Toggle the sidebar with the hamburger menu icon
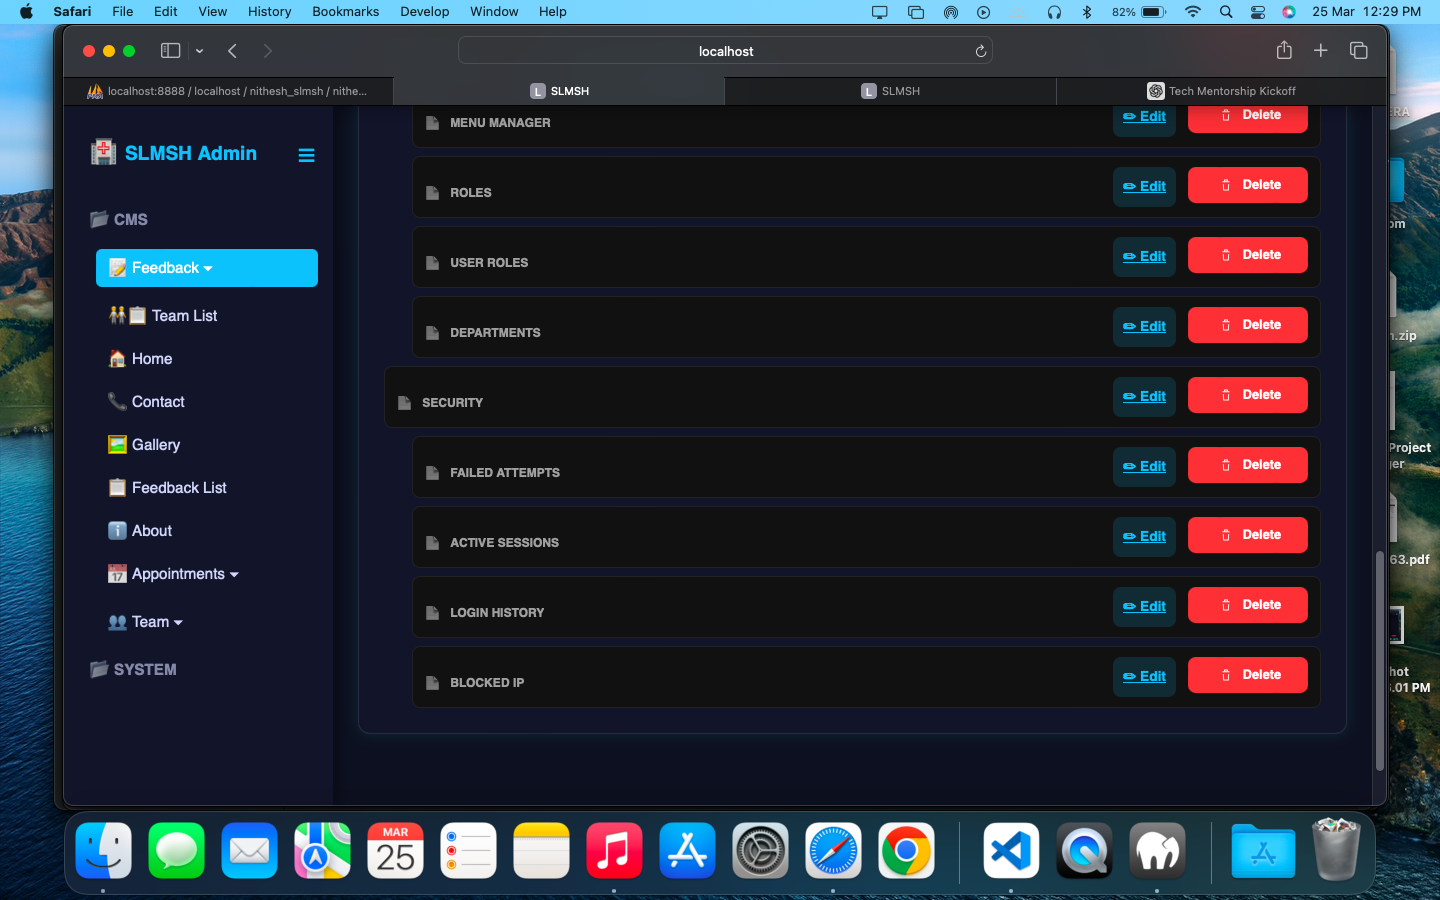Image resolution: width=1440 pixels, height=900 pixels. tap(306, 155)
